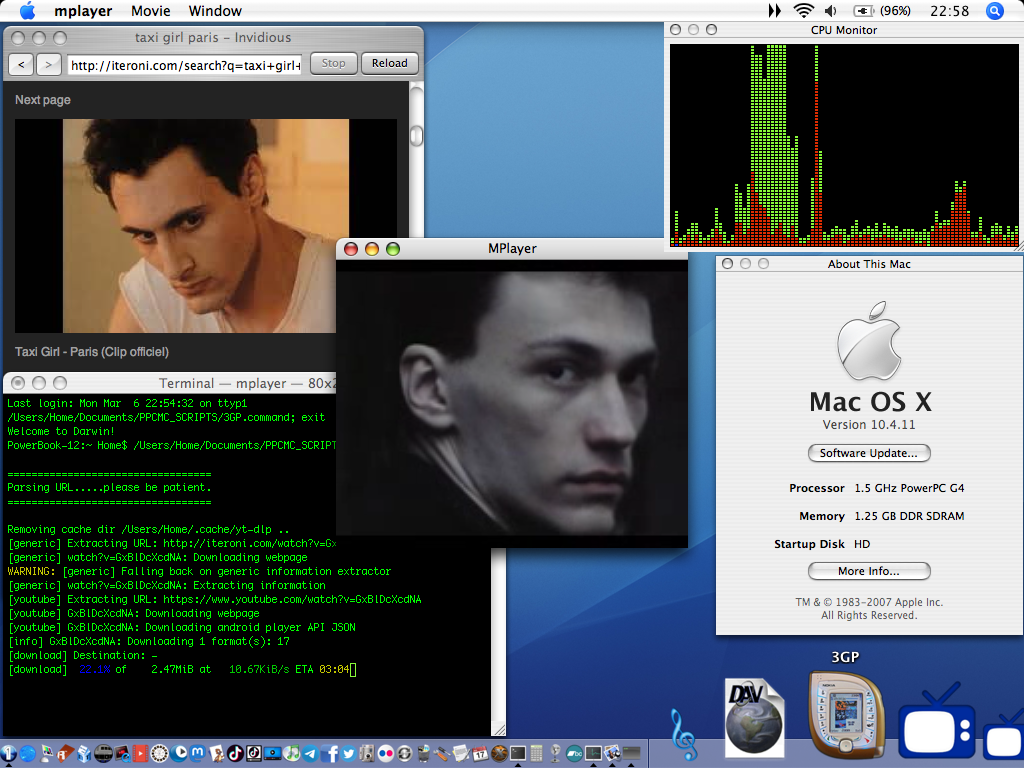Click the Taxi Girl video thumbnail in browser
Screen dimensions: 1024x768
point(206,225)
